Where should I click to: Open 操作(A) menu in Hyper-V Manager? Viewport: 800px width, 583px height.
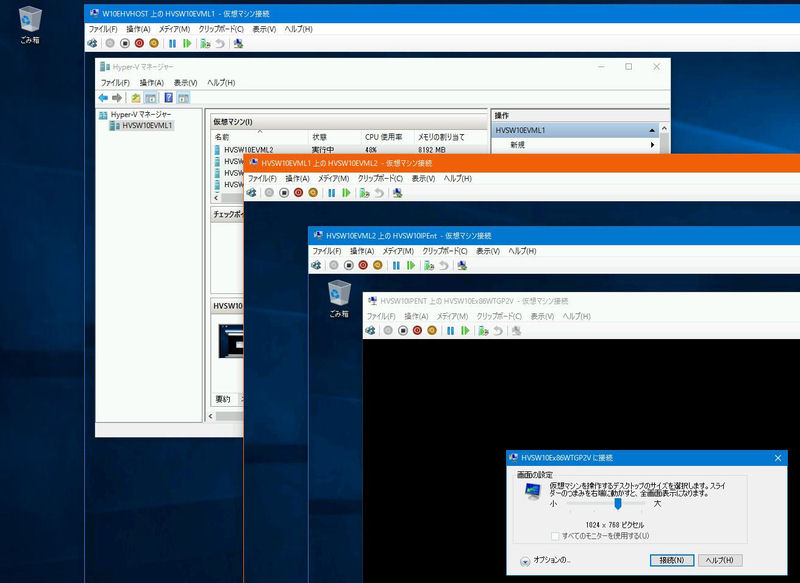tap(152, 83)
